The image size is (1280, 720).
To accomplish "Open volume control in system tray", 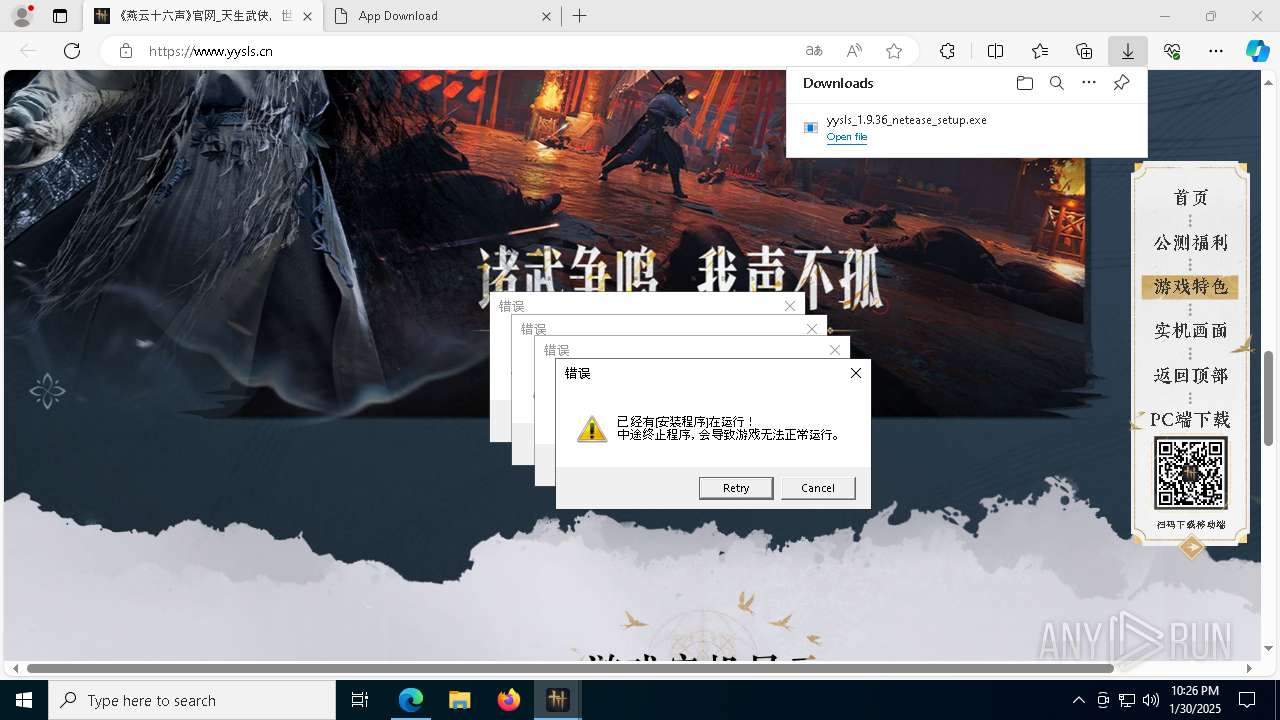I will tap(1150, 700).
